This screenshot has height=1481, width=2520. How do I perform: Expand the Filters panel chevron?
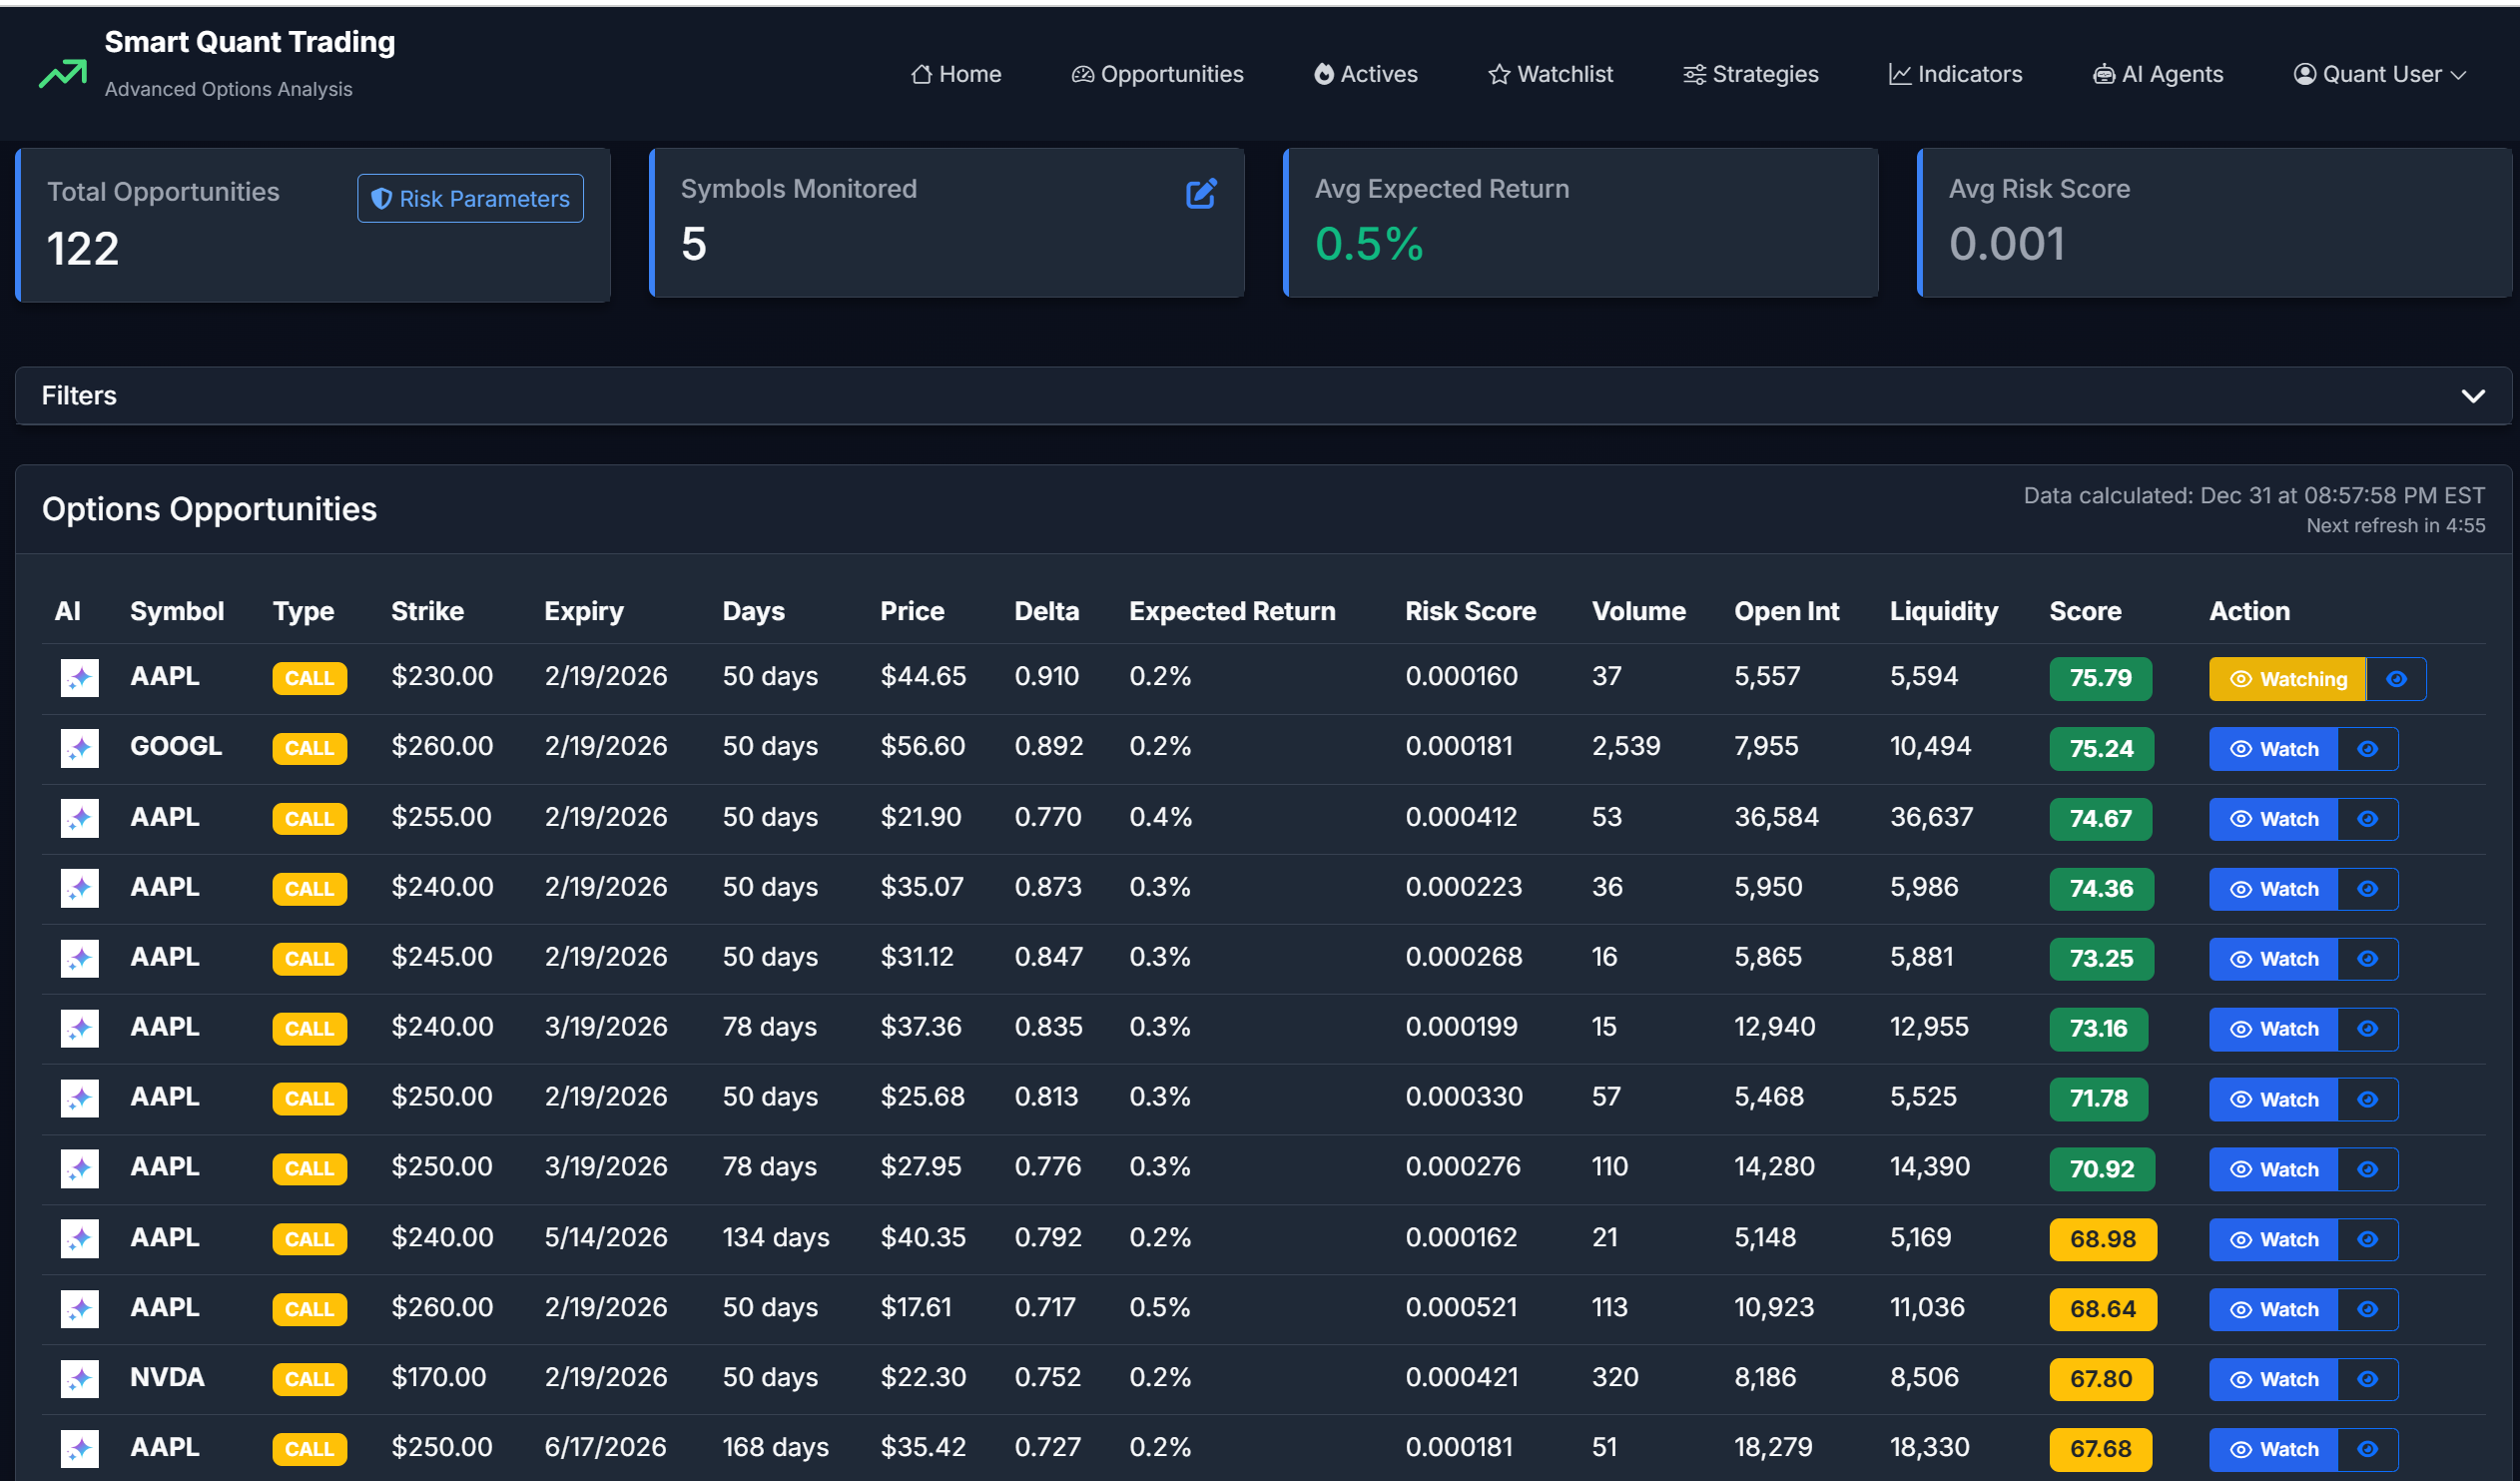click(2473, 395)
